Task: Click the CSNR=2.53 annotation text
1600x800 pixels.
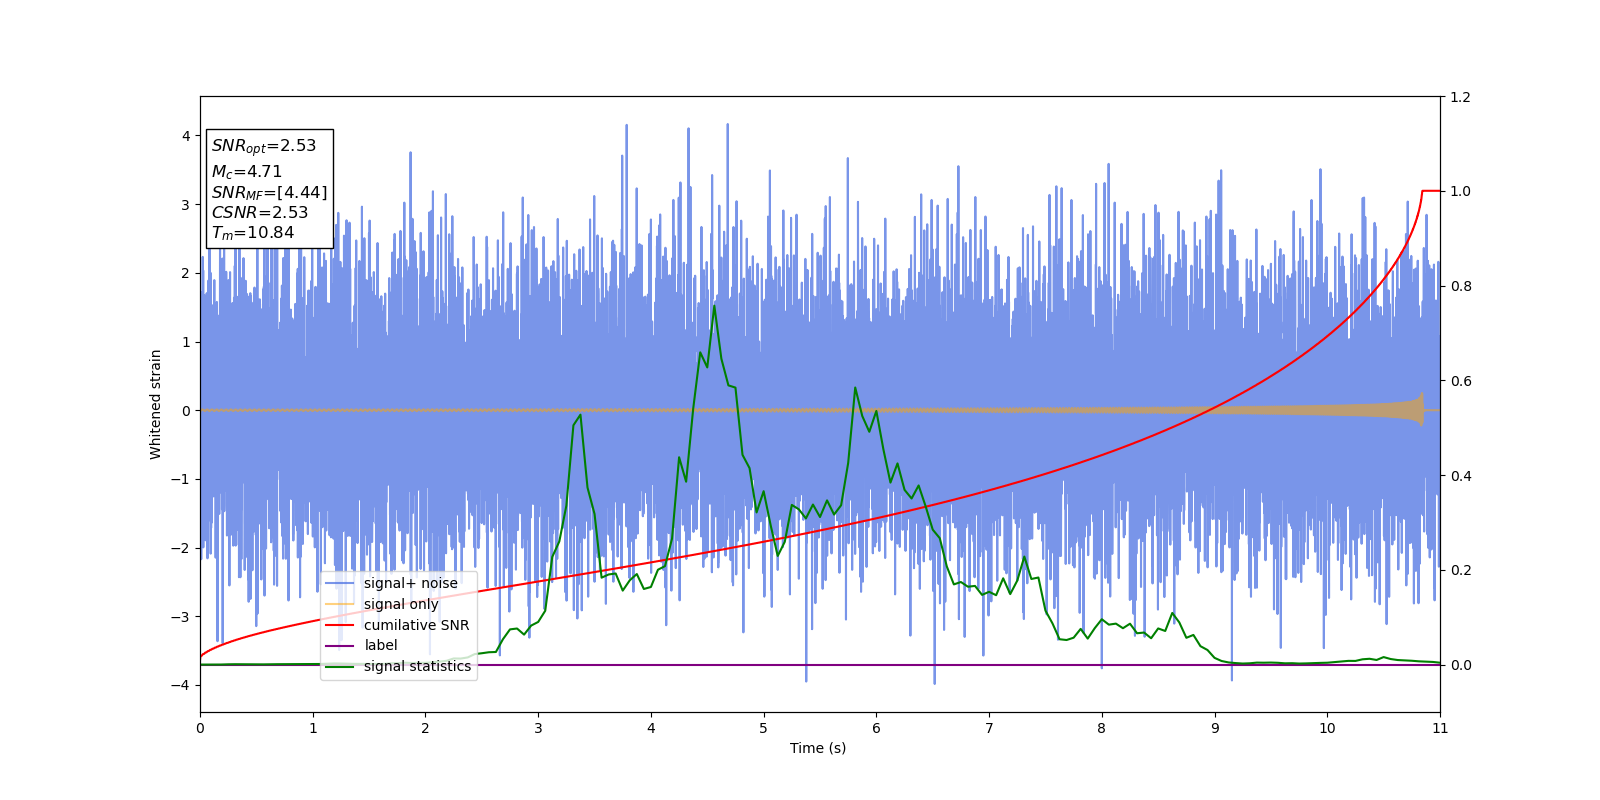Action: 260,212
